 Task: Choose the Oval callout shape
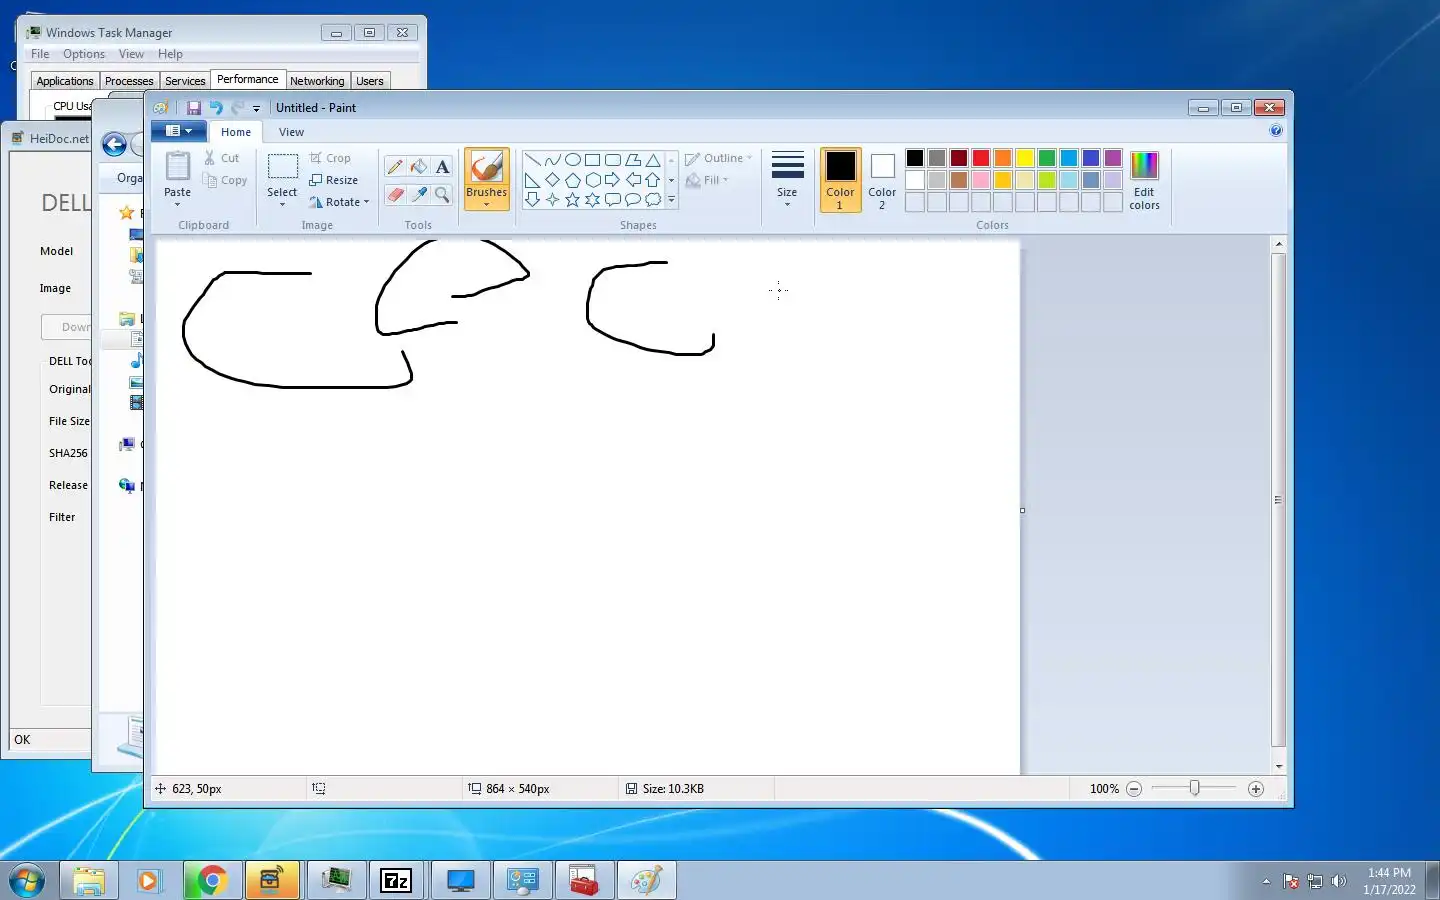(x=632, y=200)
